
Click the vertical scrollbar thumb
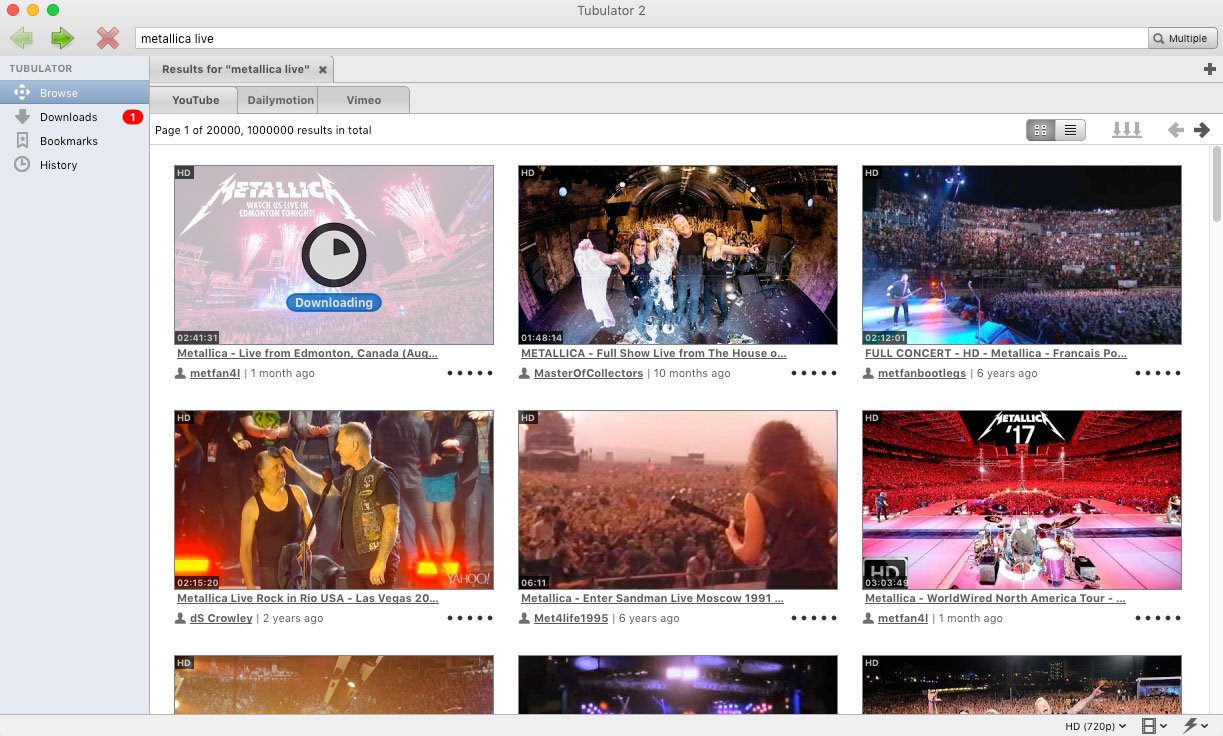click(1216, 185)
